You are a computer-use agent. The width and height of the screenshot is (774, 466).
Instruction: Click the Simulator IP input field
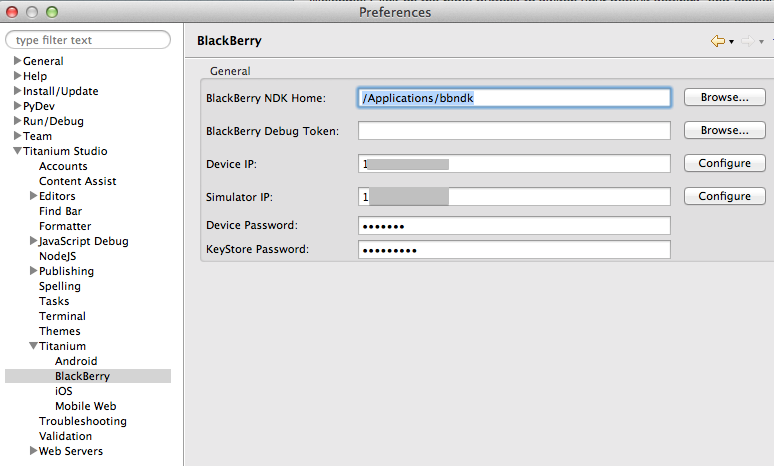(514, 196)
